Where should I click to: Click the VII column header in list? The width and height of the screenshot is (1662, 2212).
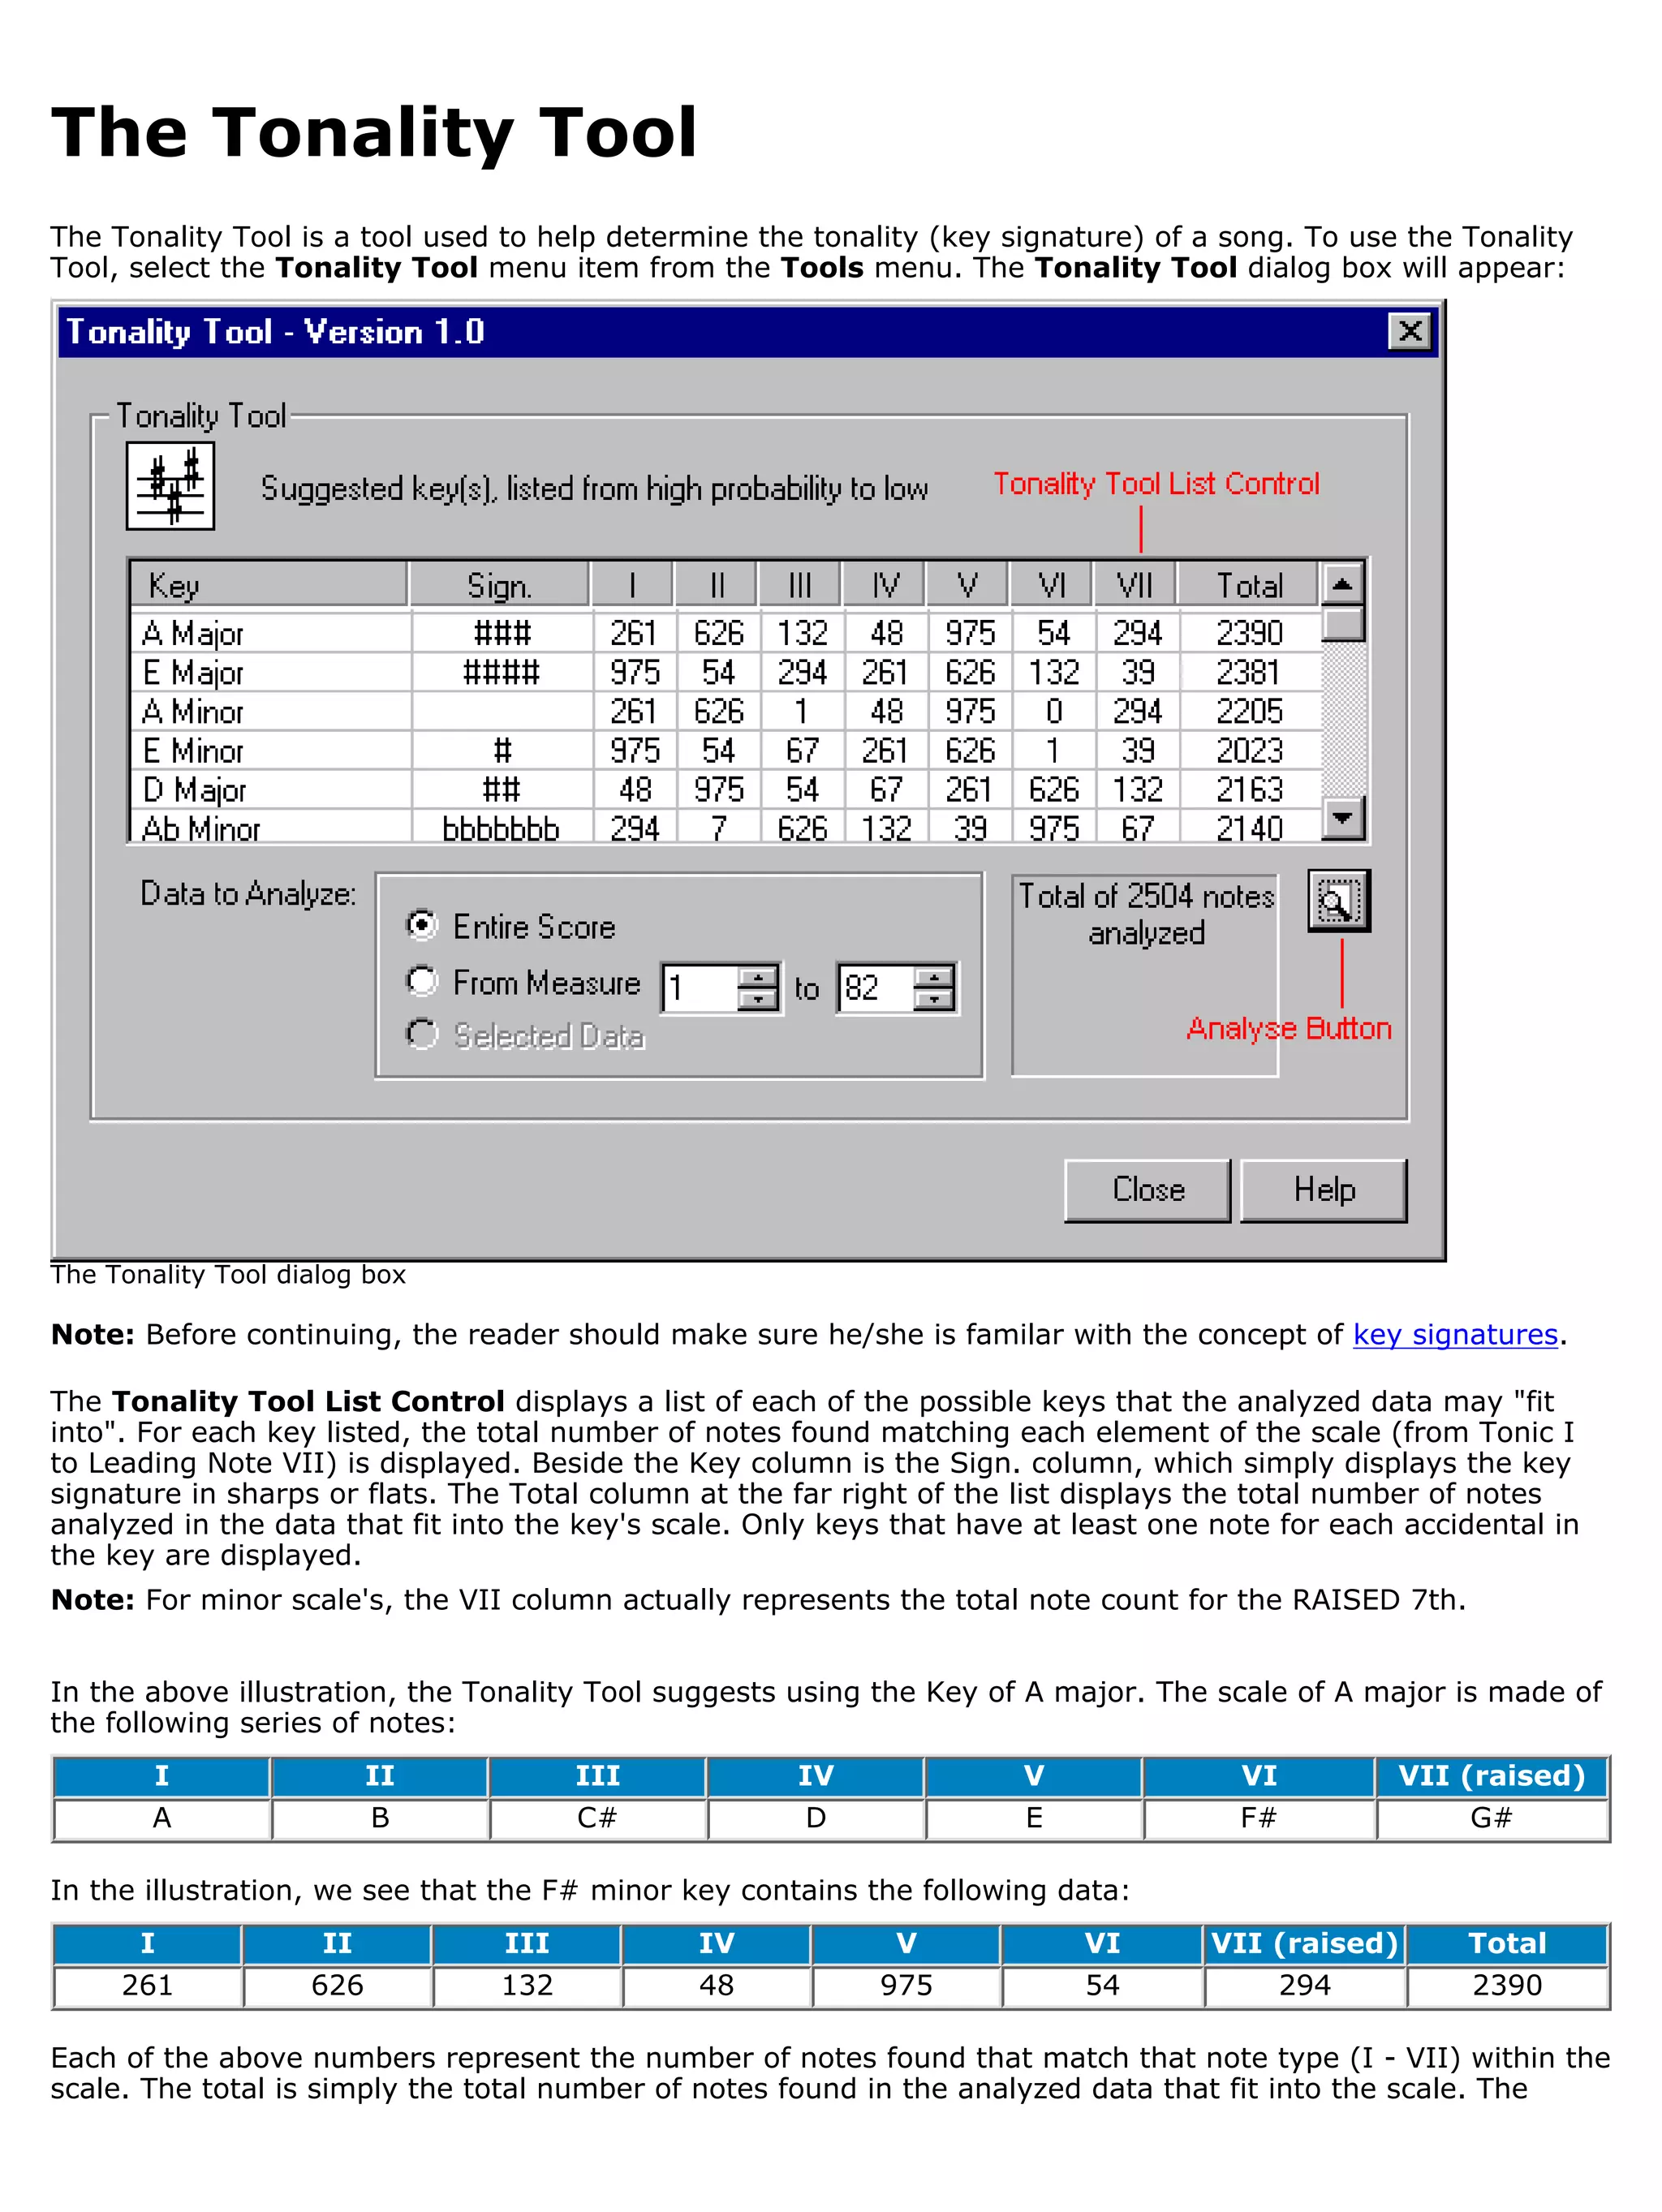tap(1135, 585)
